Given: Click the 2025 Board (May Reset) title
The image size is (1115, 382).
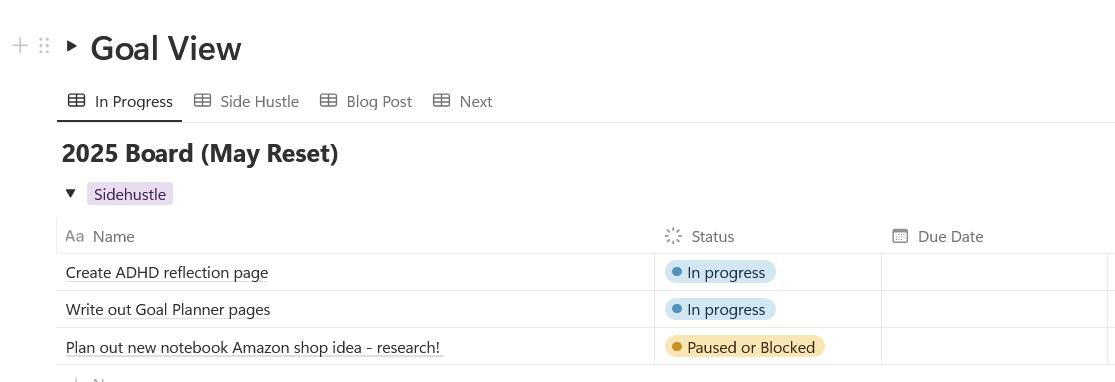Looking at the screenshot, I should pyautogui.click(x=200, y=154).
